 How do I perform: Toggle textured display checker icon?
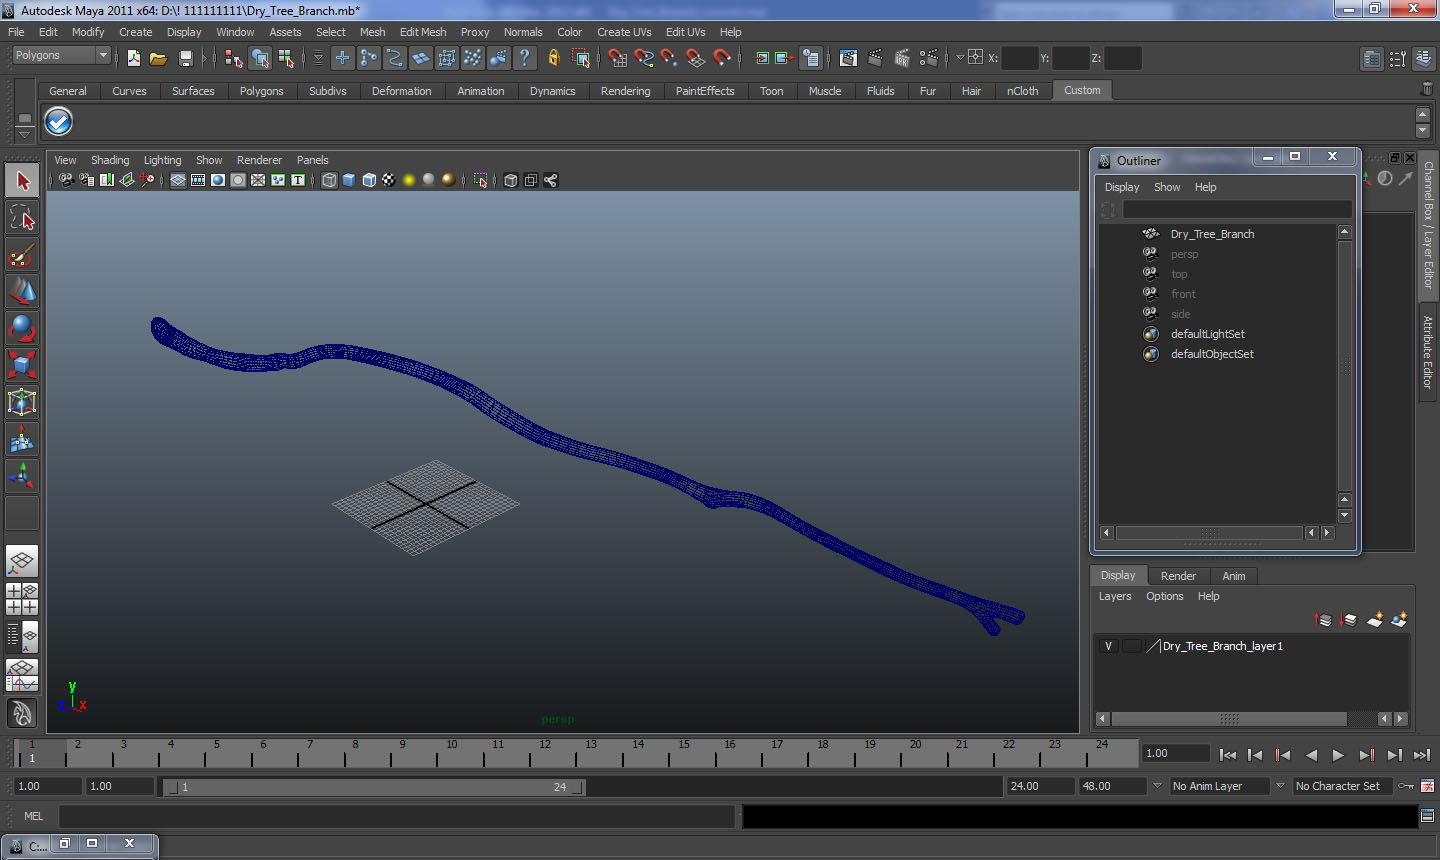coord(388,180)
